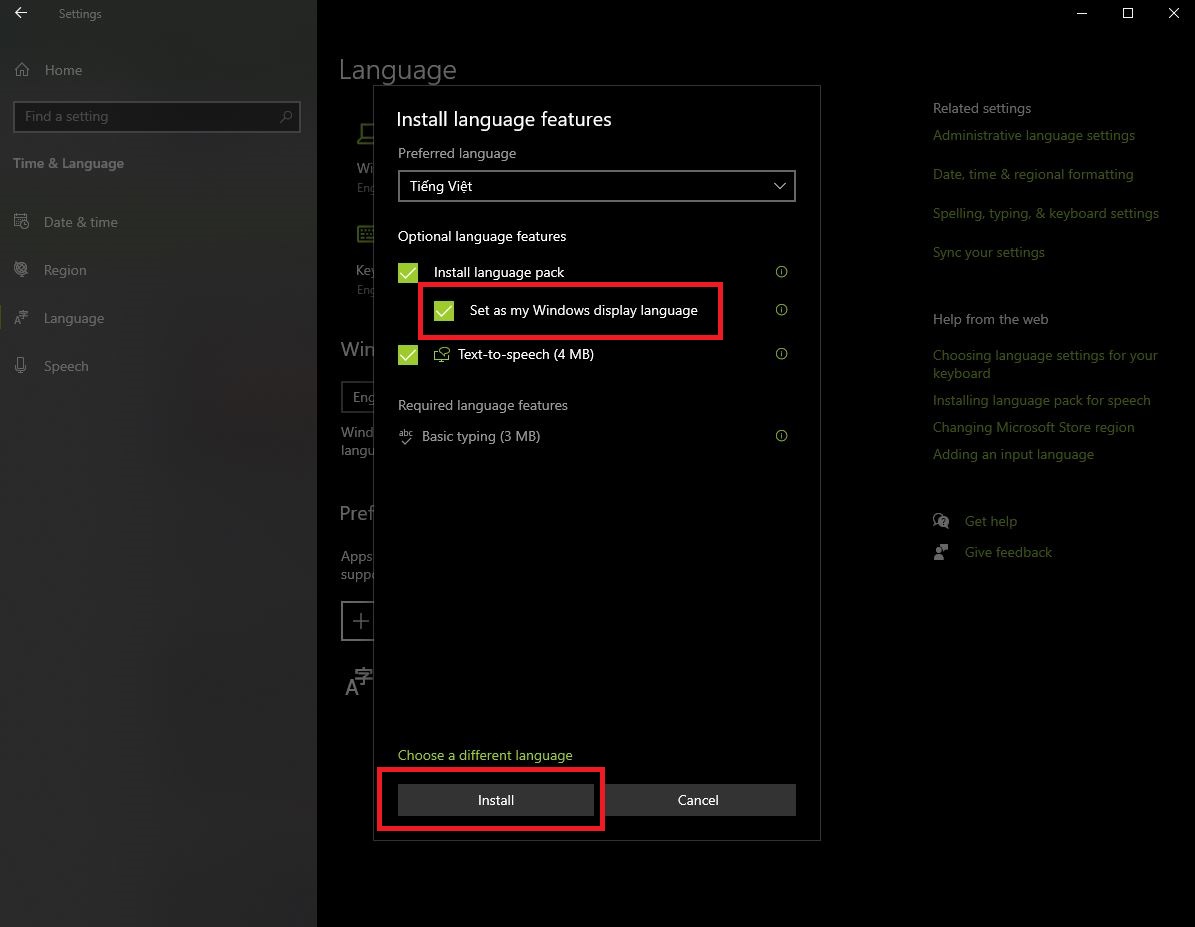The image size is (1195, 927).
Task: Click the Give feedback link
Action: [1008, 552]
